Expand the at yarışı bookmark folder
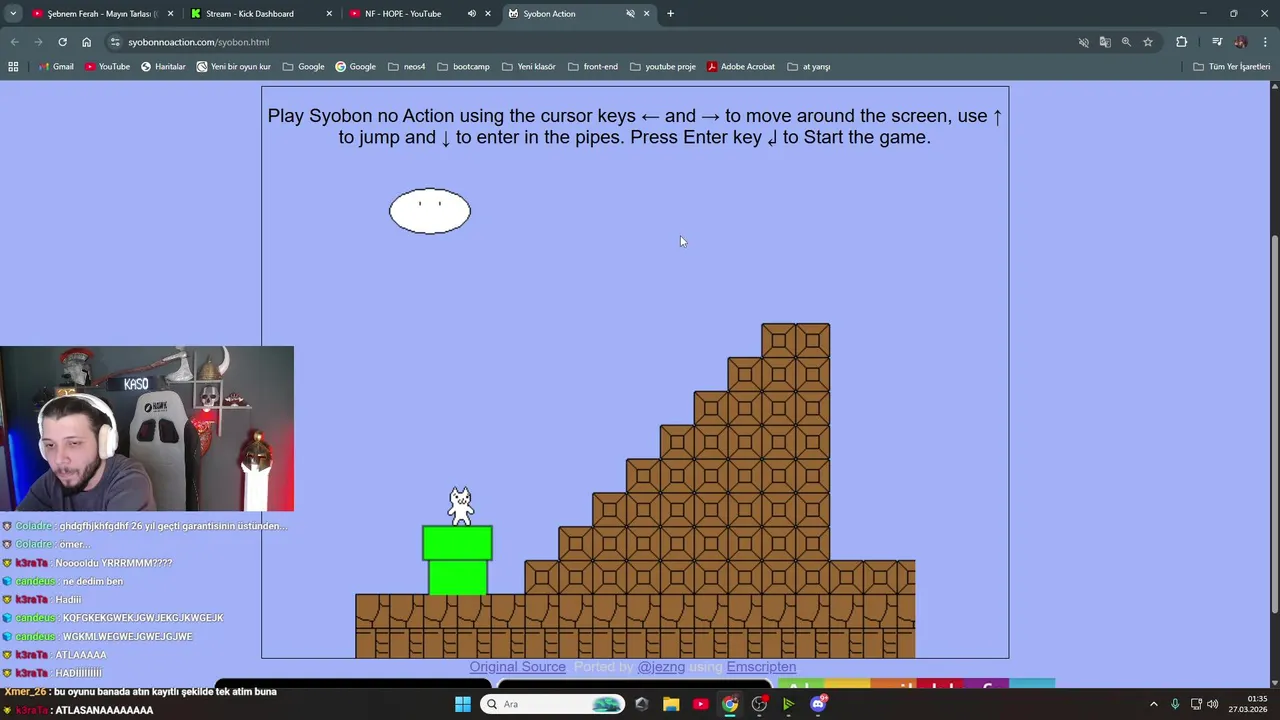Screen dimensions: 1280x720 pos(808,67)
